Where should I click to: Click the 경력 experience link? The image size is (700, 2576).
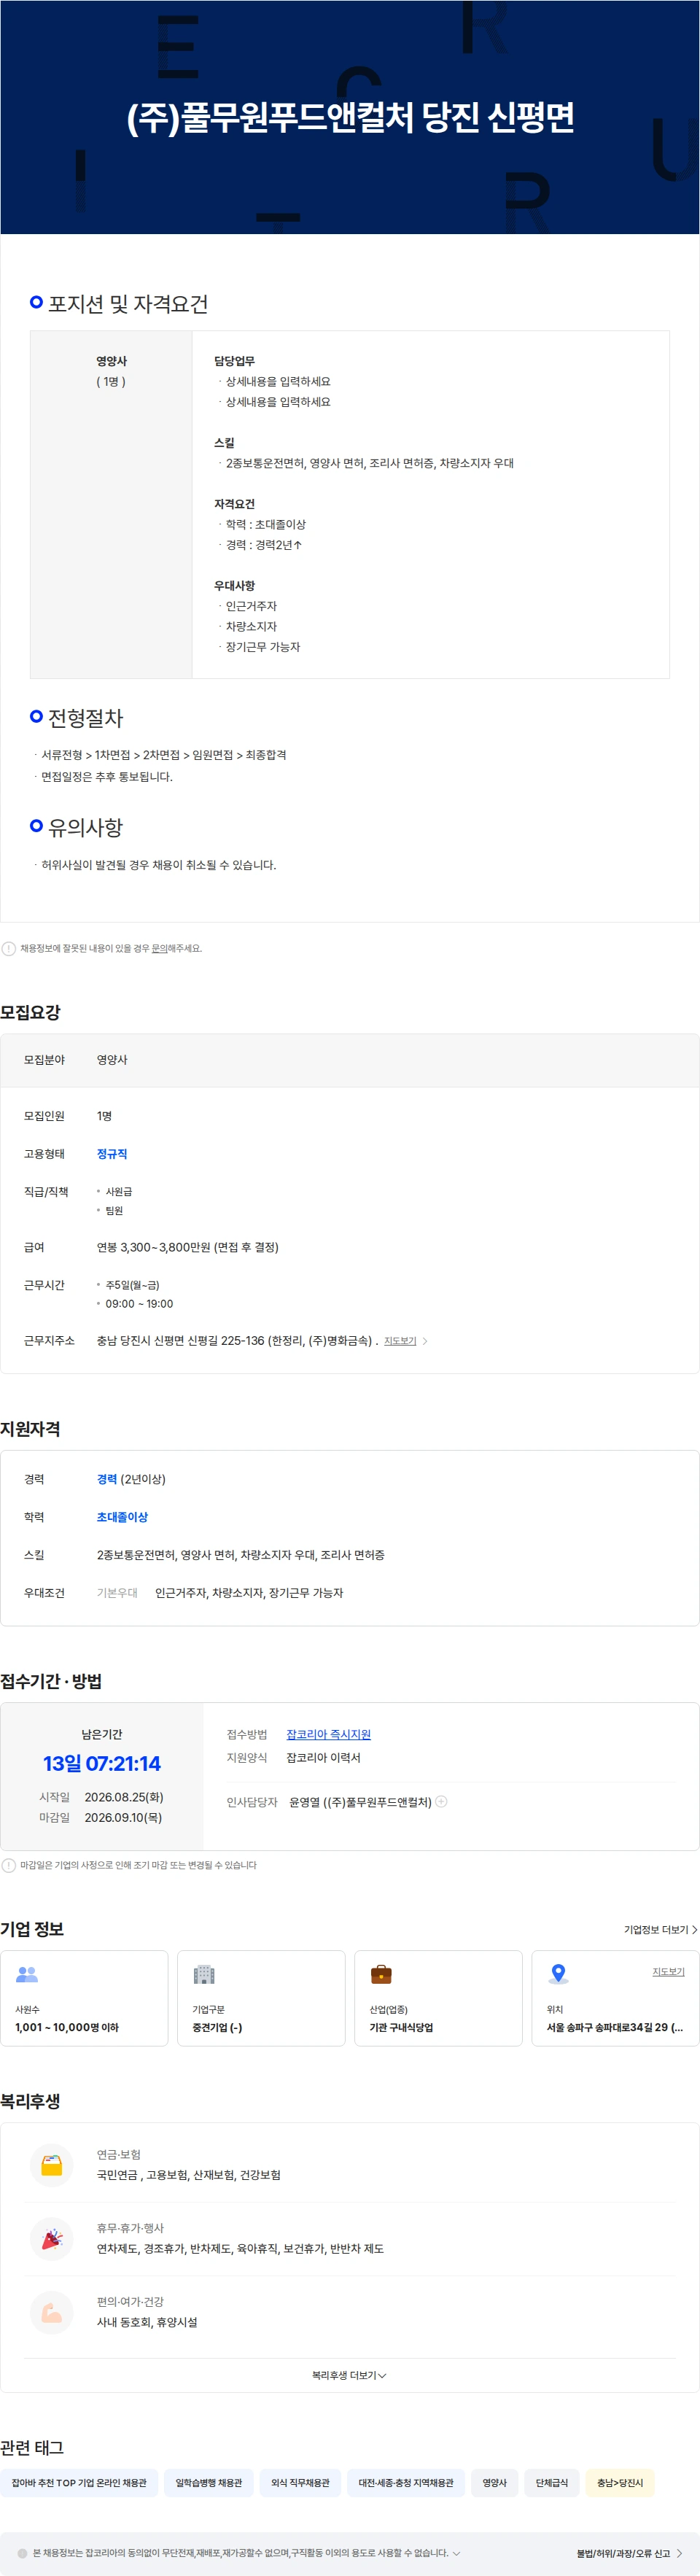[106, 1479]
